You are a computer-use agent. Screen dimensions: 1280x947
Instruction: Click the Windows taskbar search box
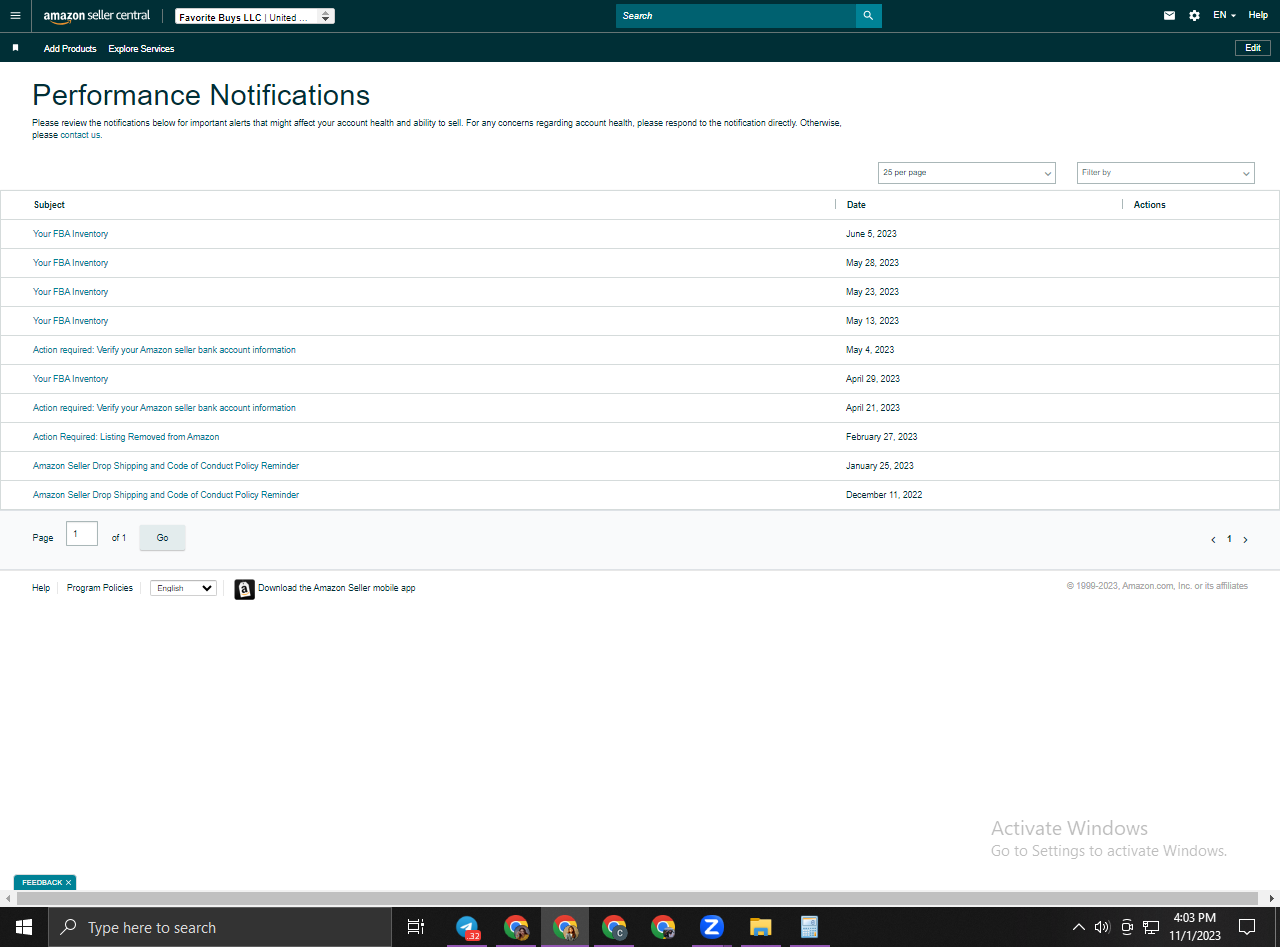[219, 927]
